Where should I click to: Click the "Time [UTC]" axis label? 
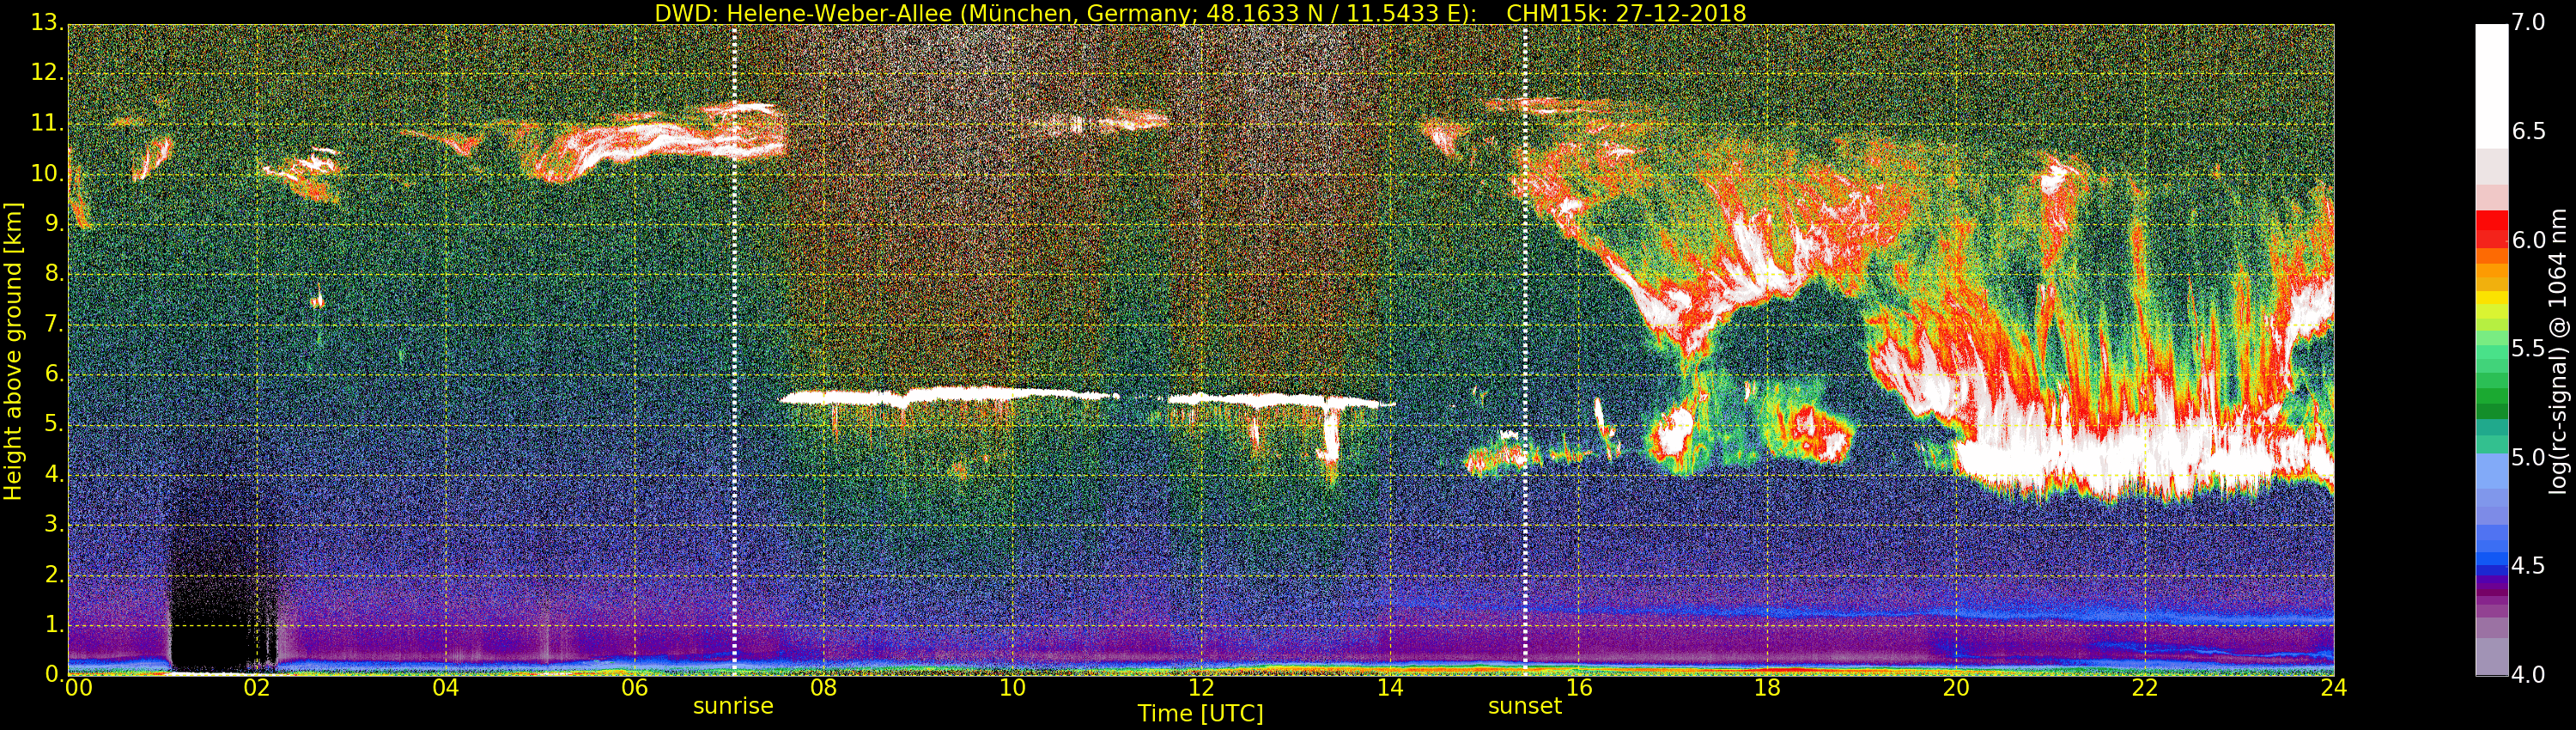click(1200, 713)
